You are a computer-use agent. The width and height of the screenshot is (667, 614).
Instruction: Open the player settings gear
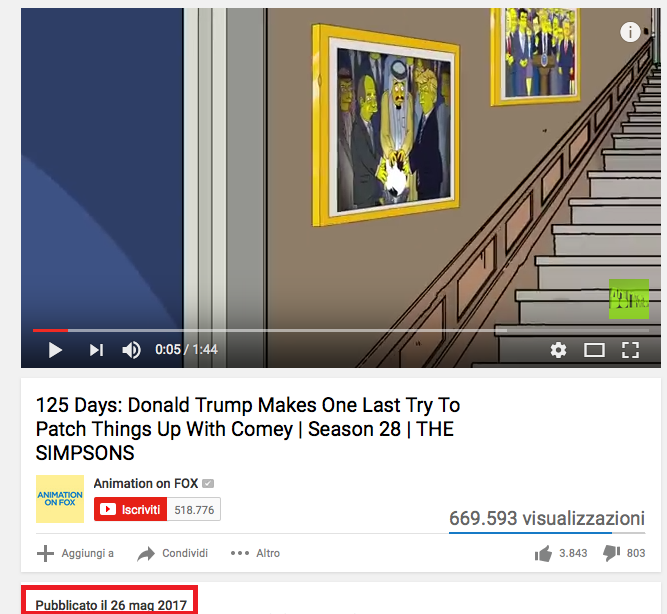point(558,350)
